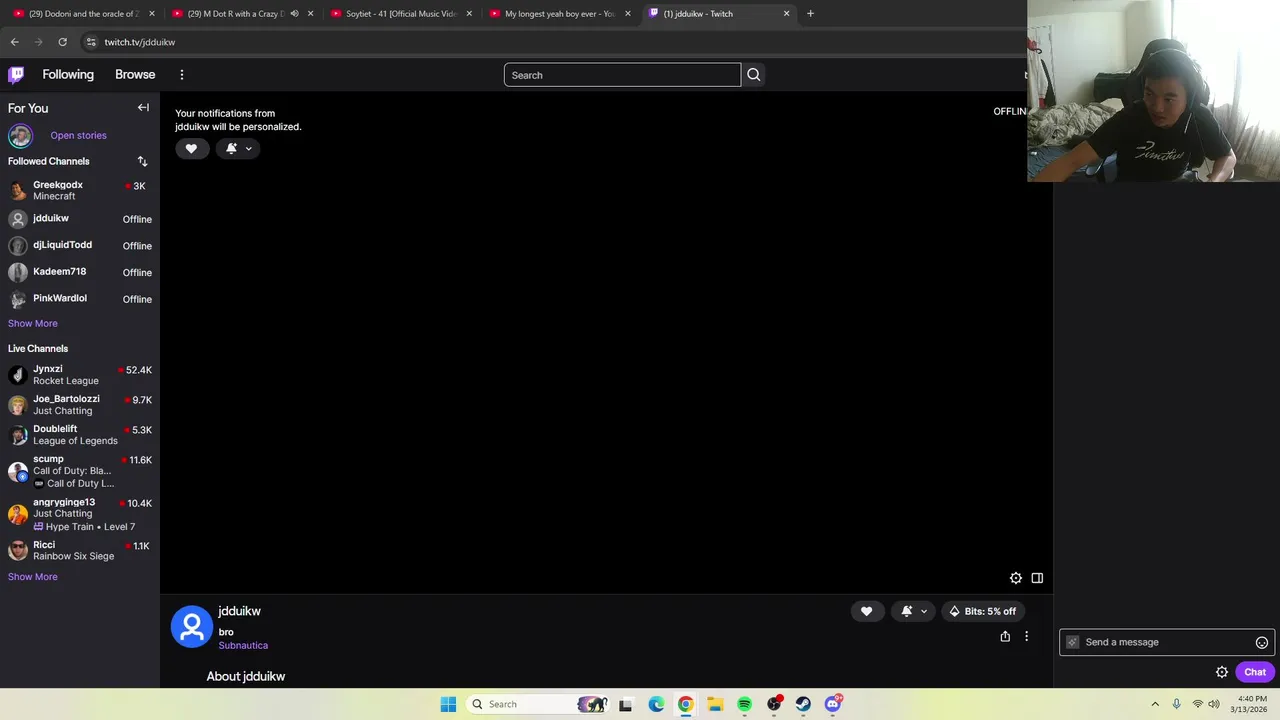Image resolution: width=1280 pixels, height=720 pixels.
Task: Click the search magnifier button
Action: 753,75
